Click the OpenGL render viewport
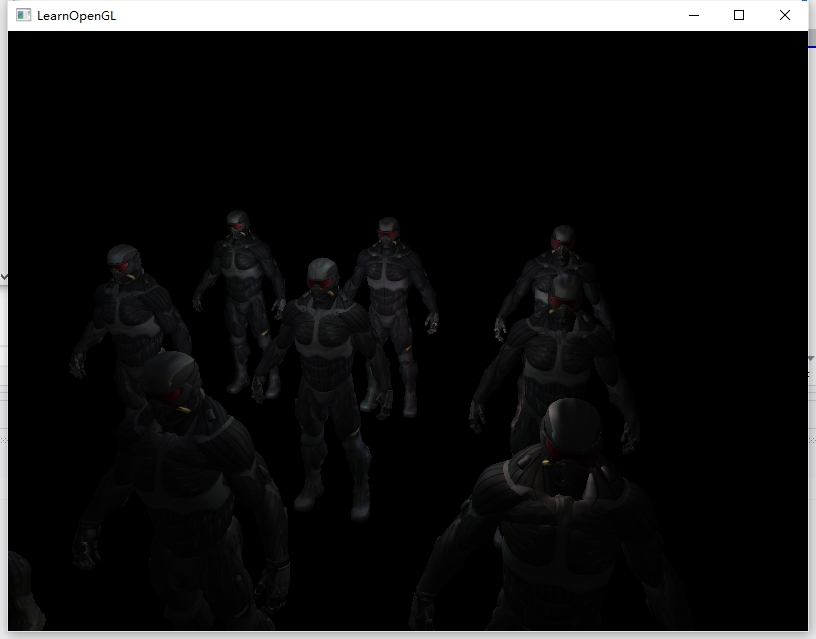 coord(407,330)
